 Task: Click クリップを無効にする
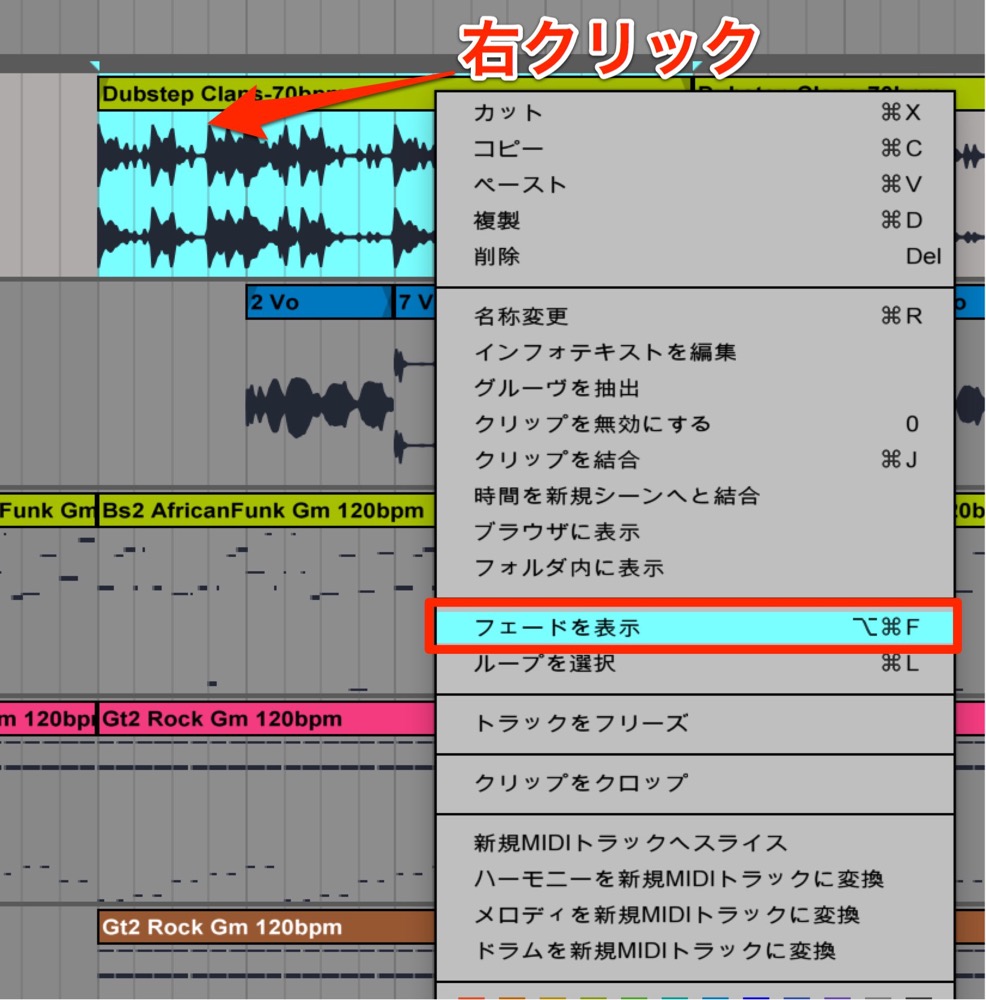tap(695, 423)
